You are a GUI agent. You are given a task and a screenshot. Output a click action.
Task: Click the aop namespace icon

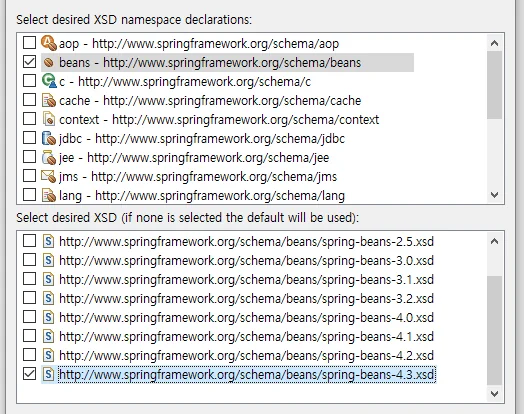click(x=49, y=43)
